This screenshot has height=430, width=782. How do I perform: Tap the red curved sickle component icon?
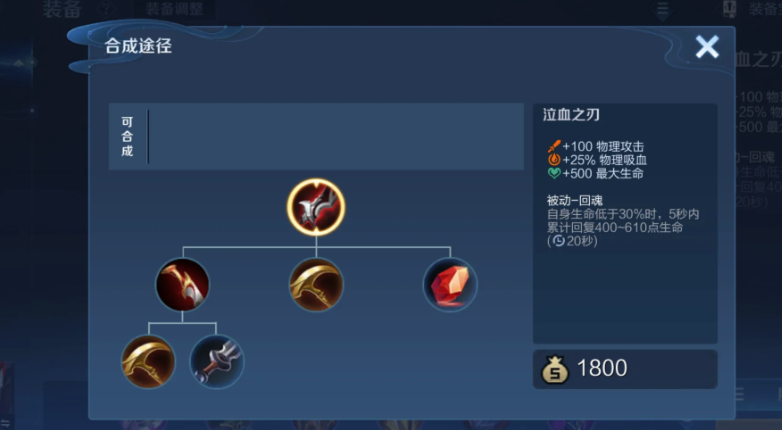(183, 284)
